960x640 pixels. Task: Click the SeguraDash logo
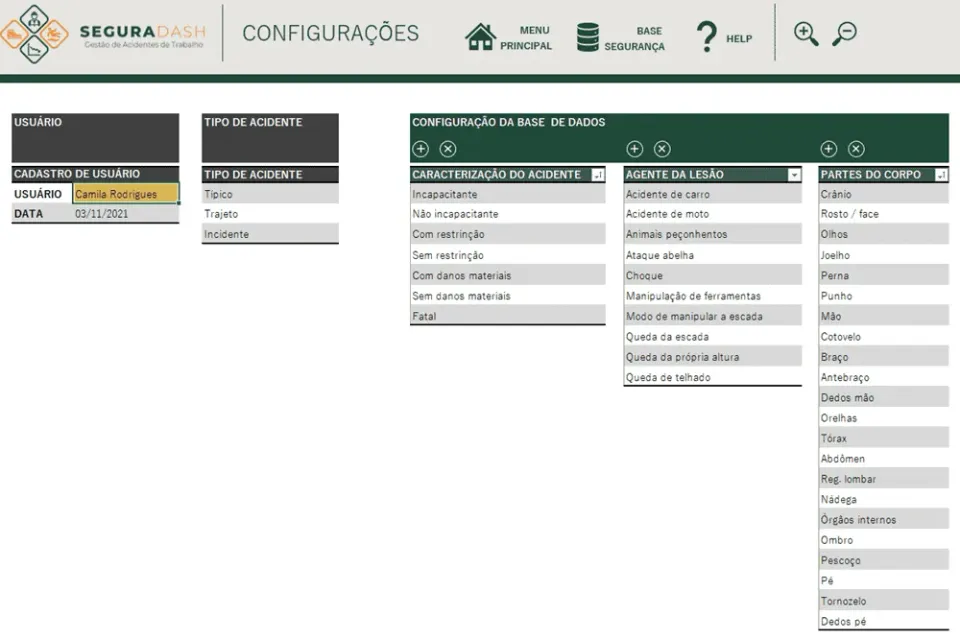pos(103,34)
